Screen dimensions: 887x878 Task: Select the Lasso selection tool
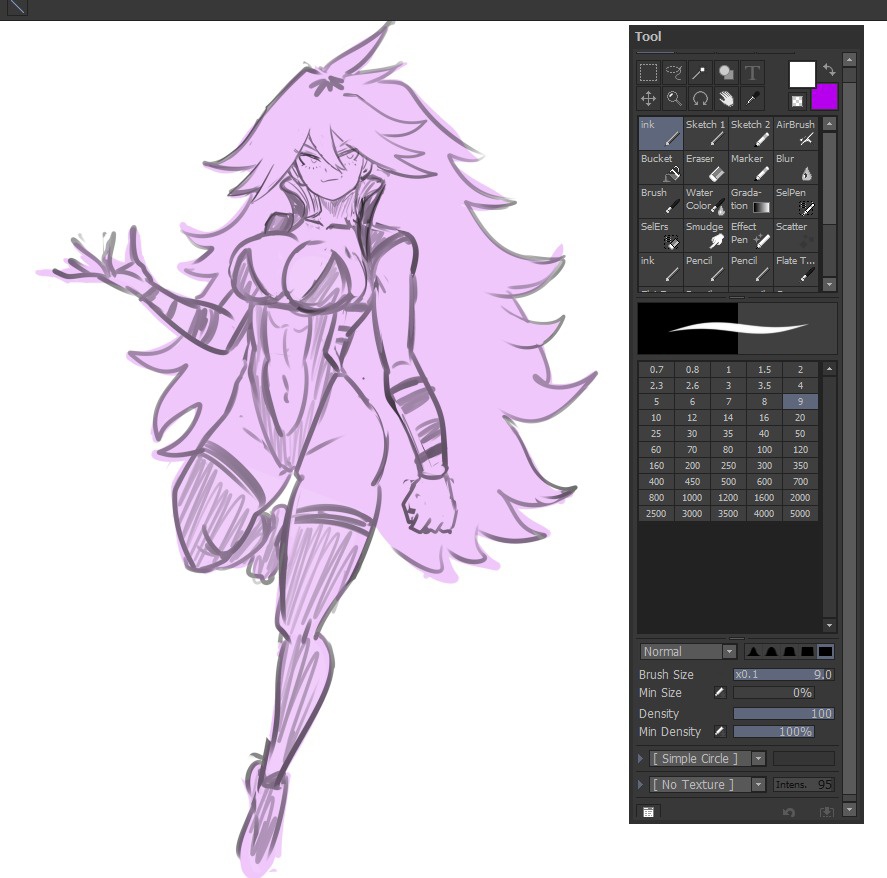click(674, 72)
